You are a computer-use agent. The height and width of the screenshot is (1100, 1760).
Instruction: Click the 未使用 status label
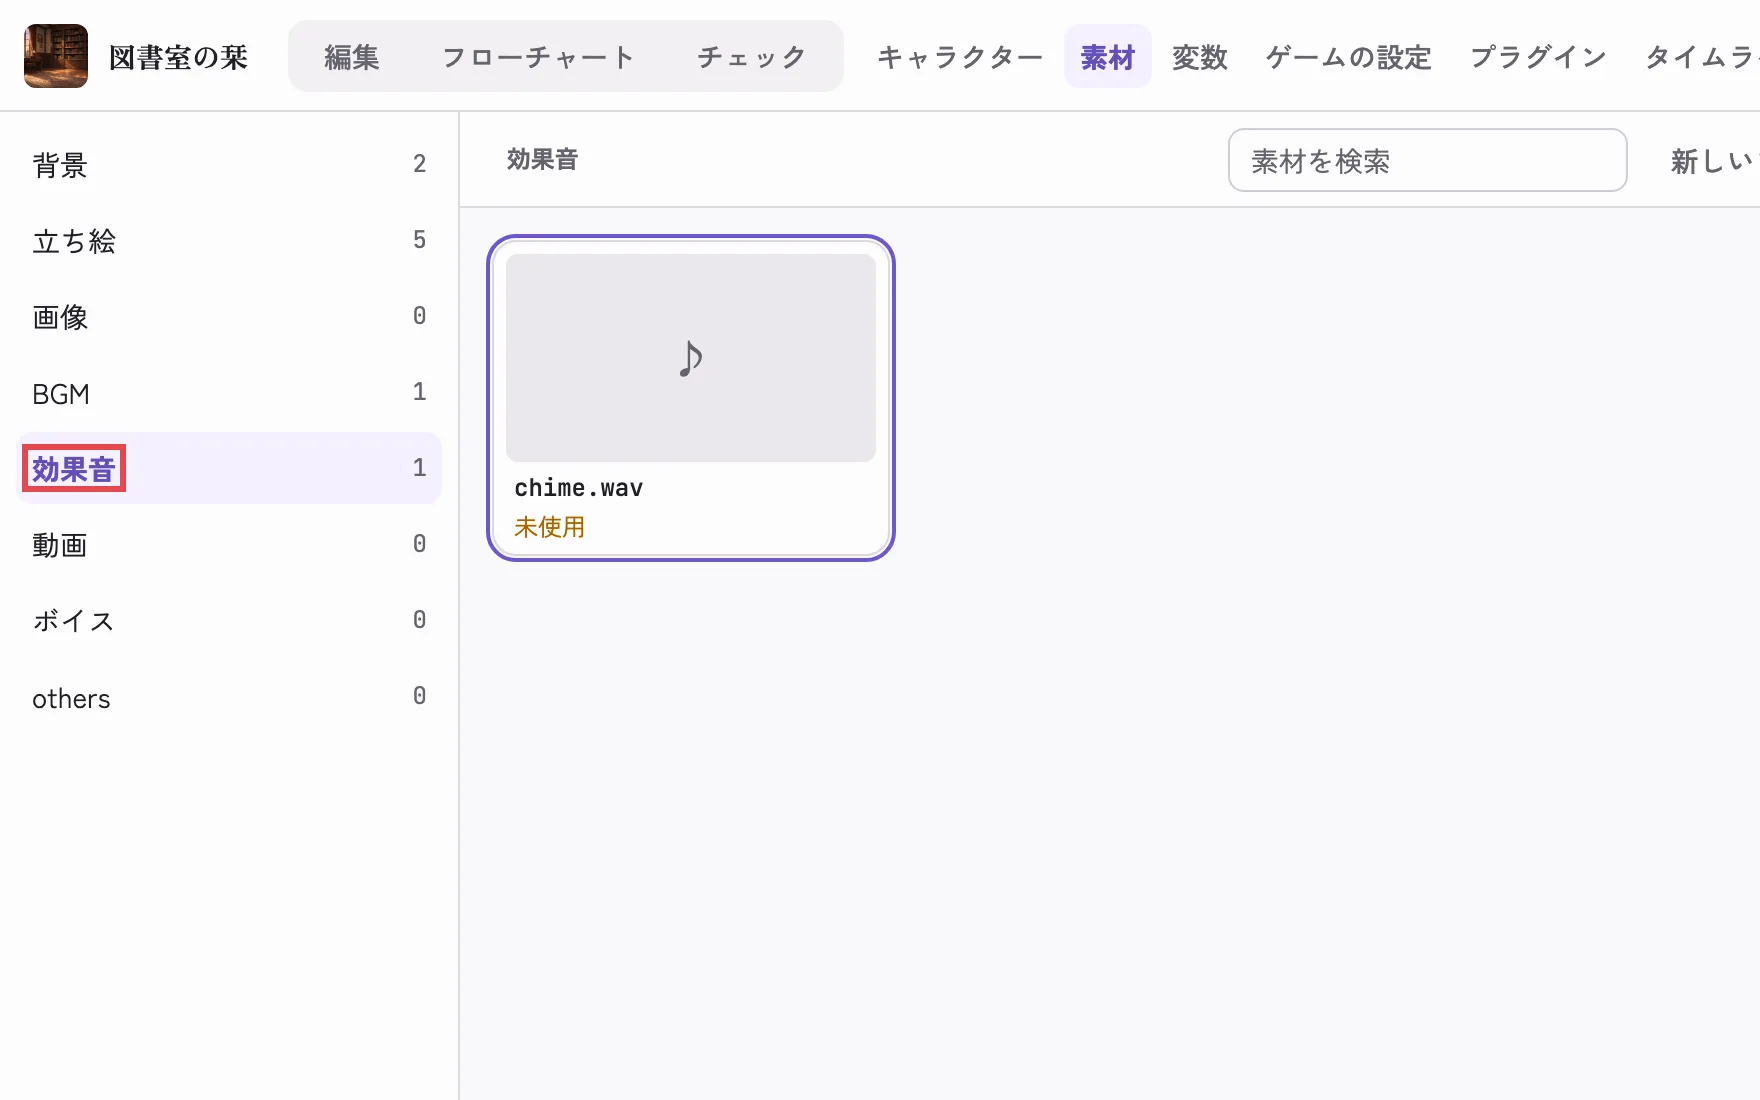click(x=549, y=527)
